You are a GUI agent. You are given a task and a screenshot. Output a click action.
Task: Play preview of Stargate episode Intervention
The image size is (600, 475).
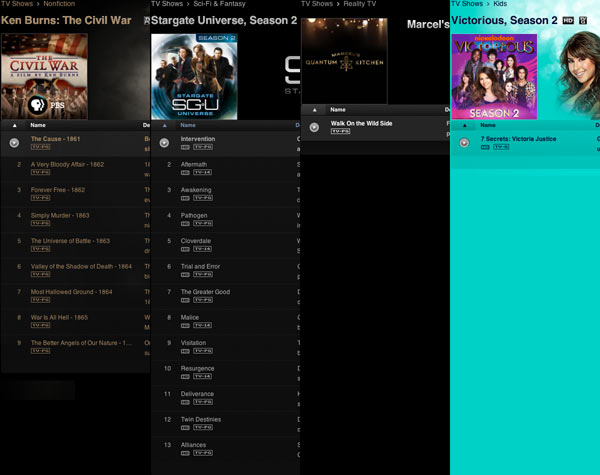pyautogui.click(x=164, y=143)
